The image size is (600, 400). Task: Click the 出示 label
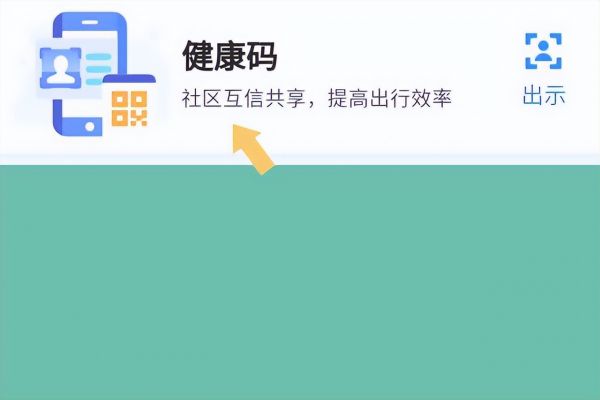tap(544, 95)
